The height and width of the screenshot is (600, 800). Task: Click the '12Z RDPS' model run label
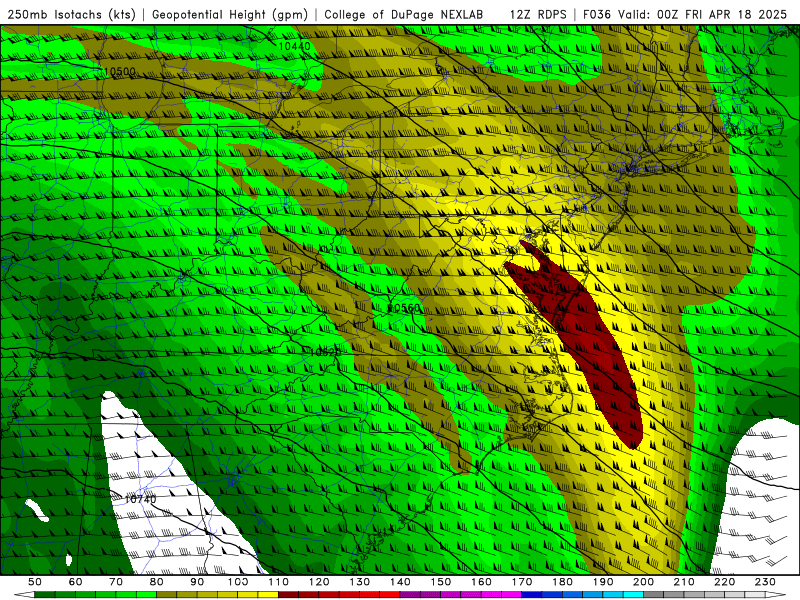(538, 14)
